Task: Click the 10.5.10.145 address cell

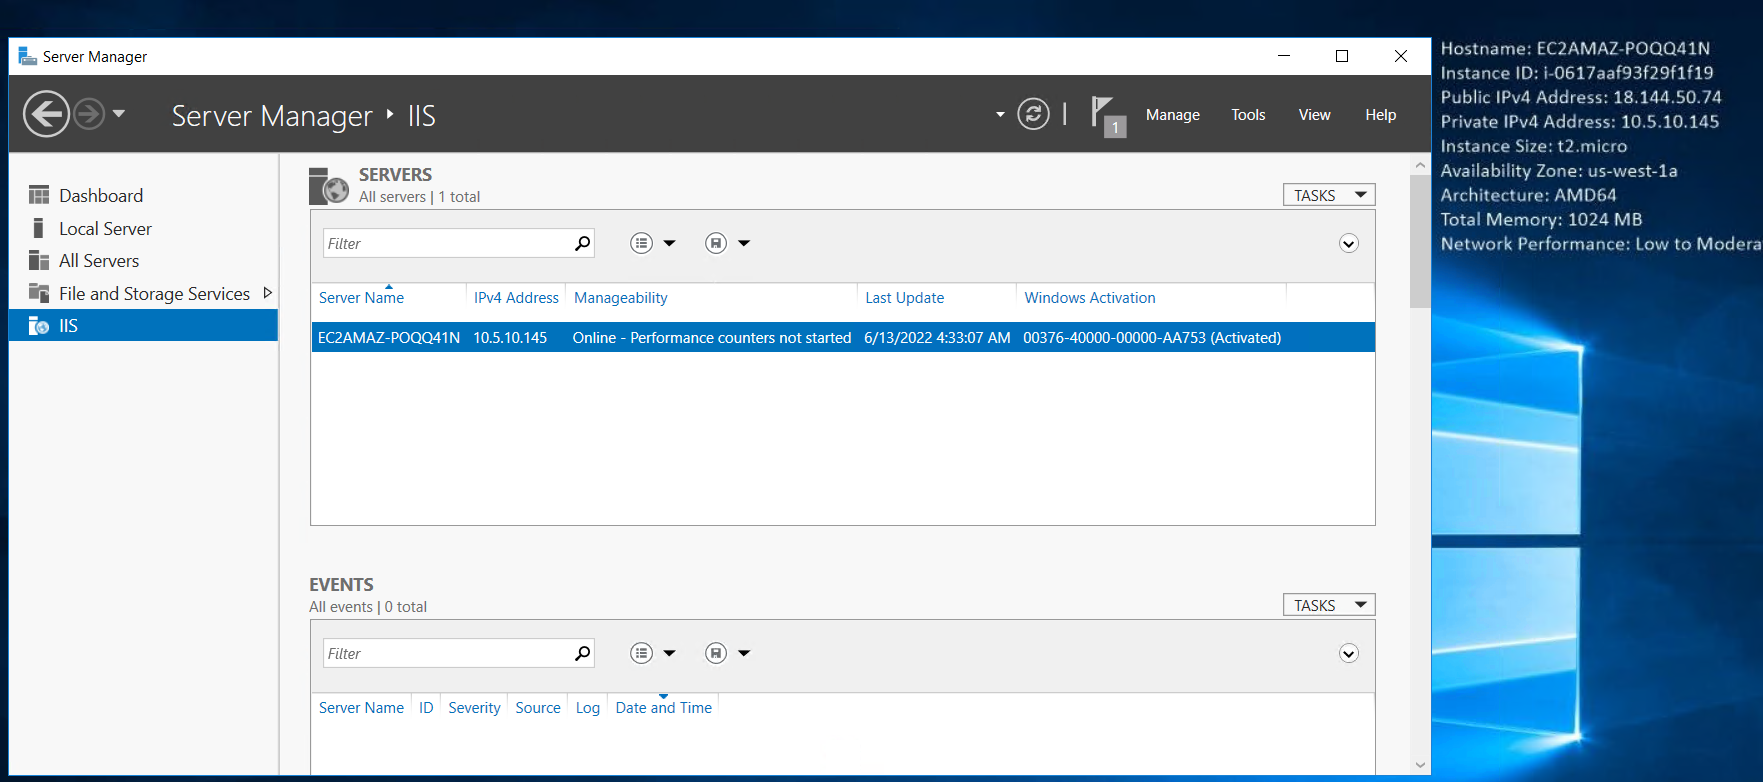Action: tap(510, 338)
